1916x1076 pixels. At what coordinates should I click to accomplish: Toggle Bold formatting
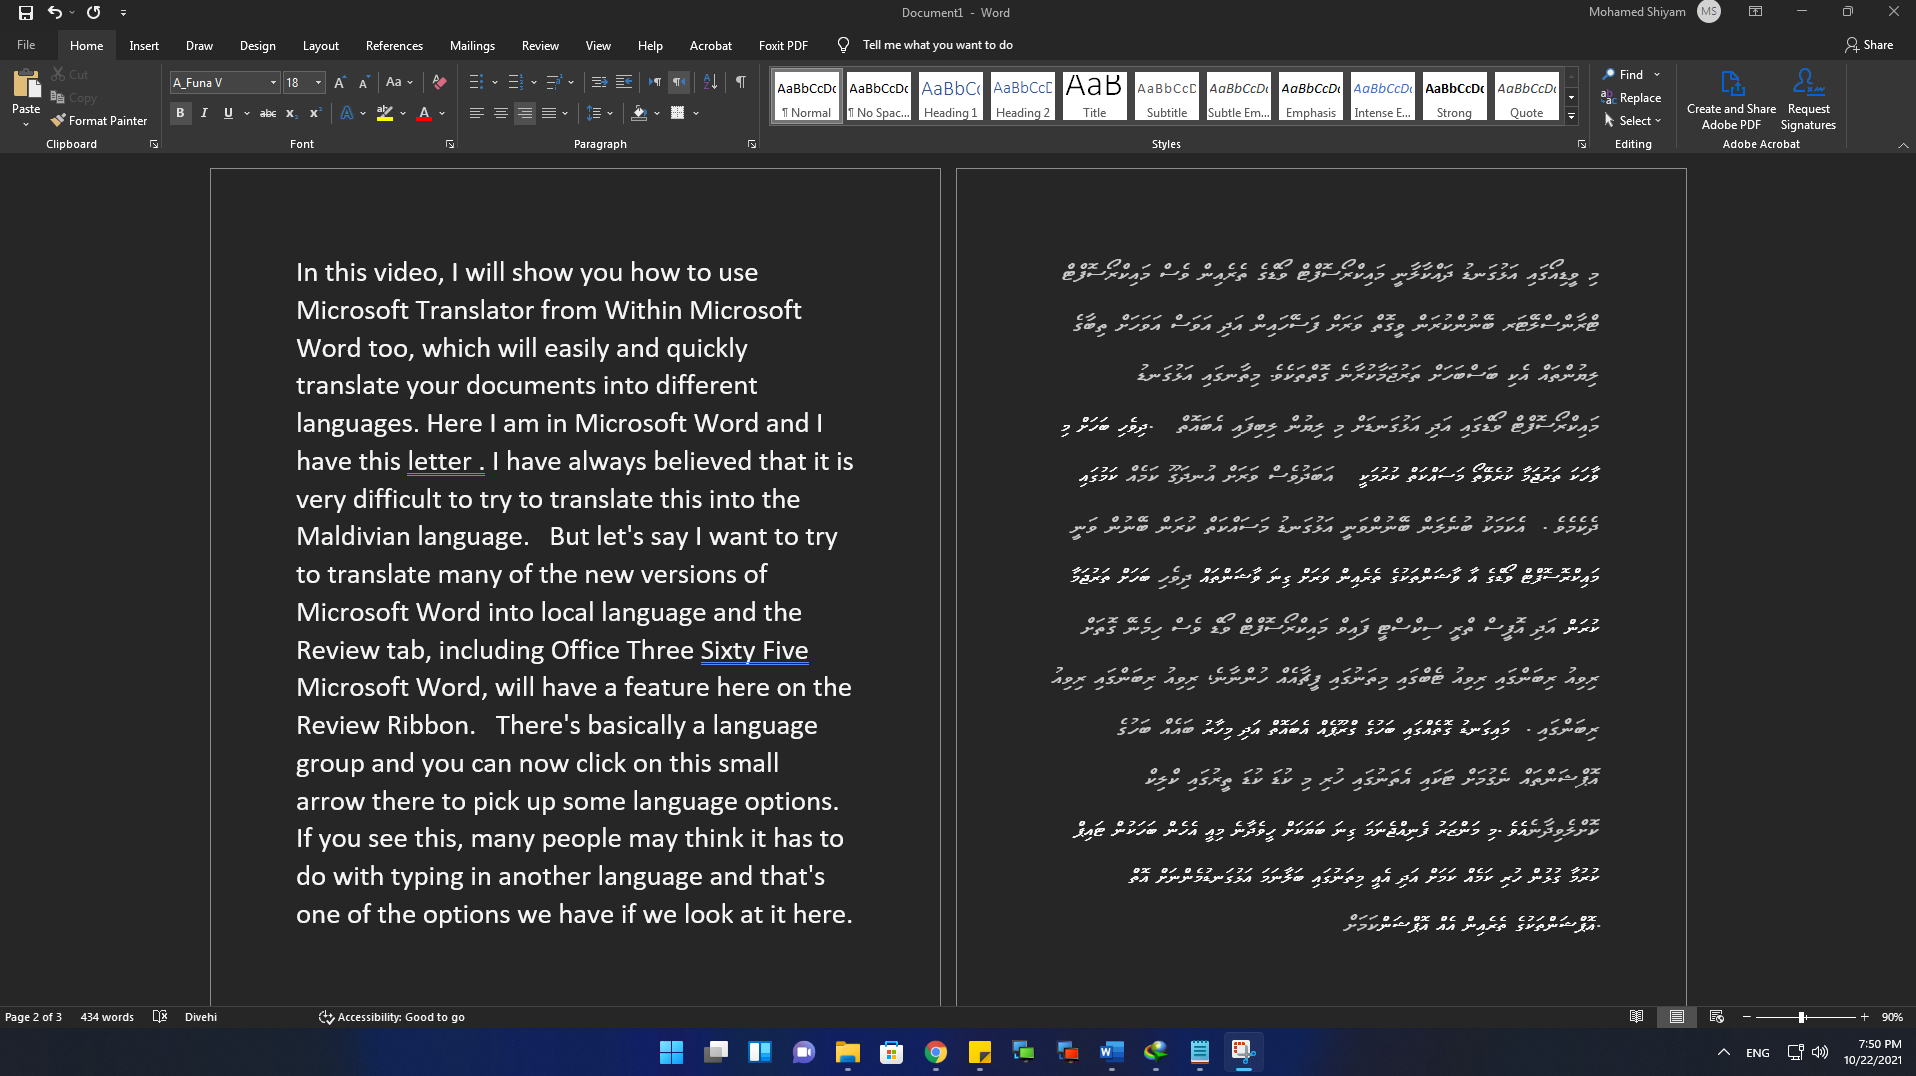(180, 114)
